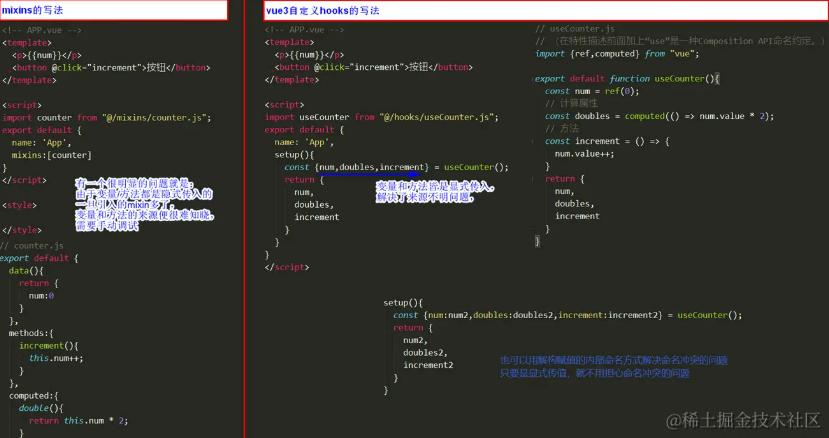Image resolution: width=829 pixels, height=438 pixels.
Task: Click the hooks panel button @click="increment" line
Action: [x=374, y=67]
